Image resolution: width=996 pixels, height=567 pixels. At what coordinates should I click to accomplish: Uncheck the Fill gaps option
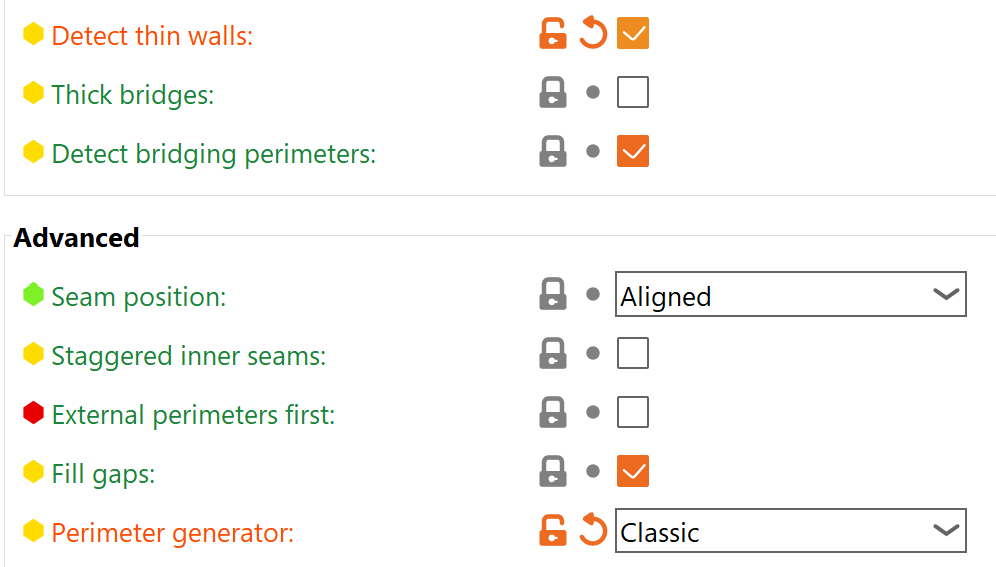click(633, 471)
